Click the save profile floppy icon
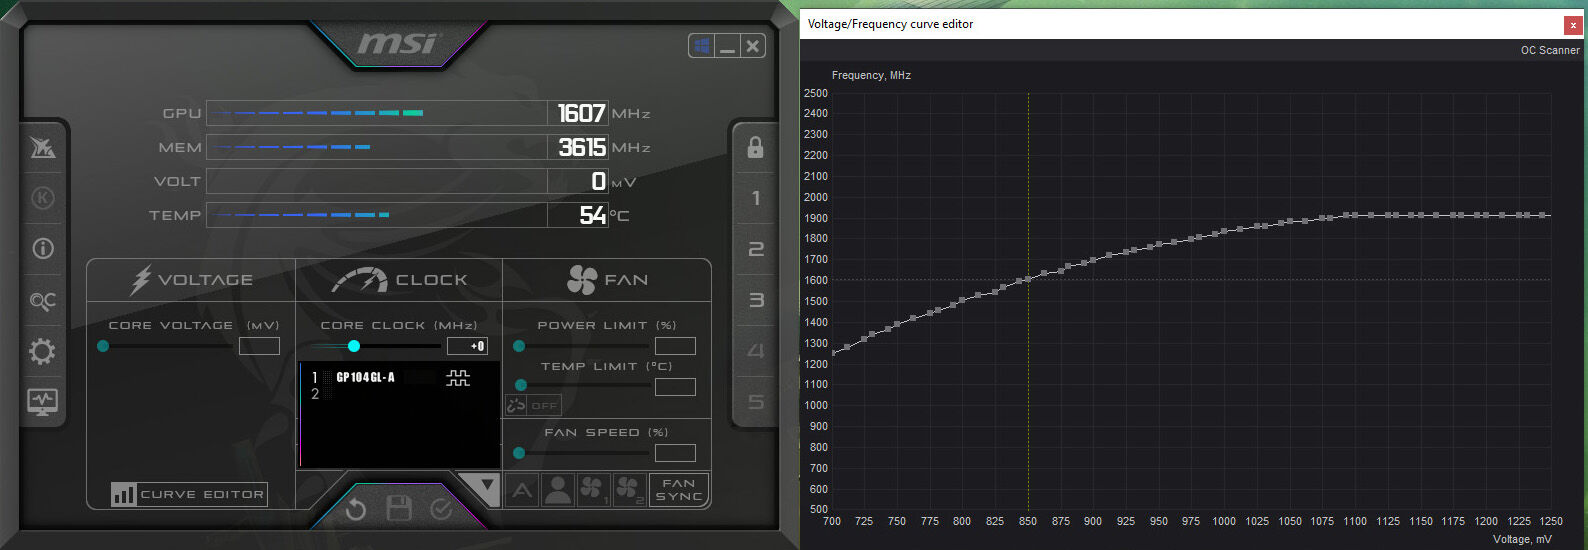 [399, 508]
